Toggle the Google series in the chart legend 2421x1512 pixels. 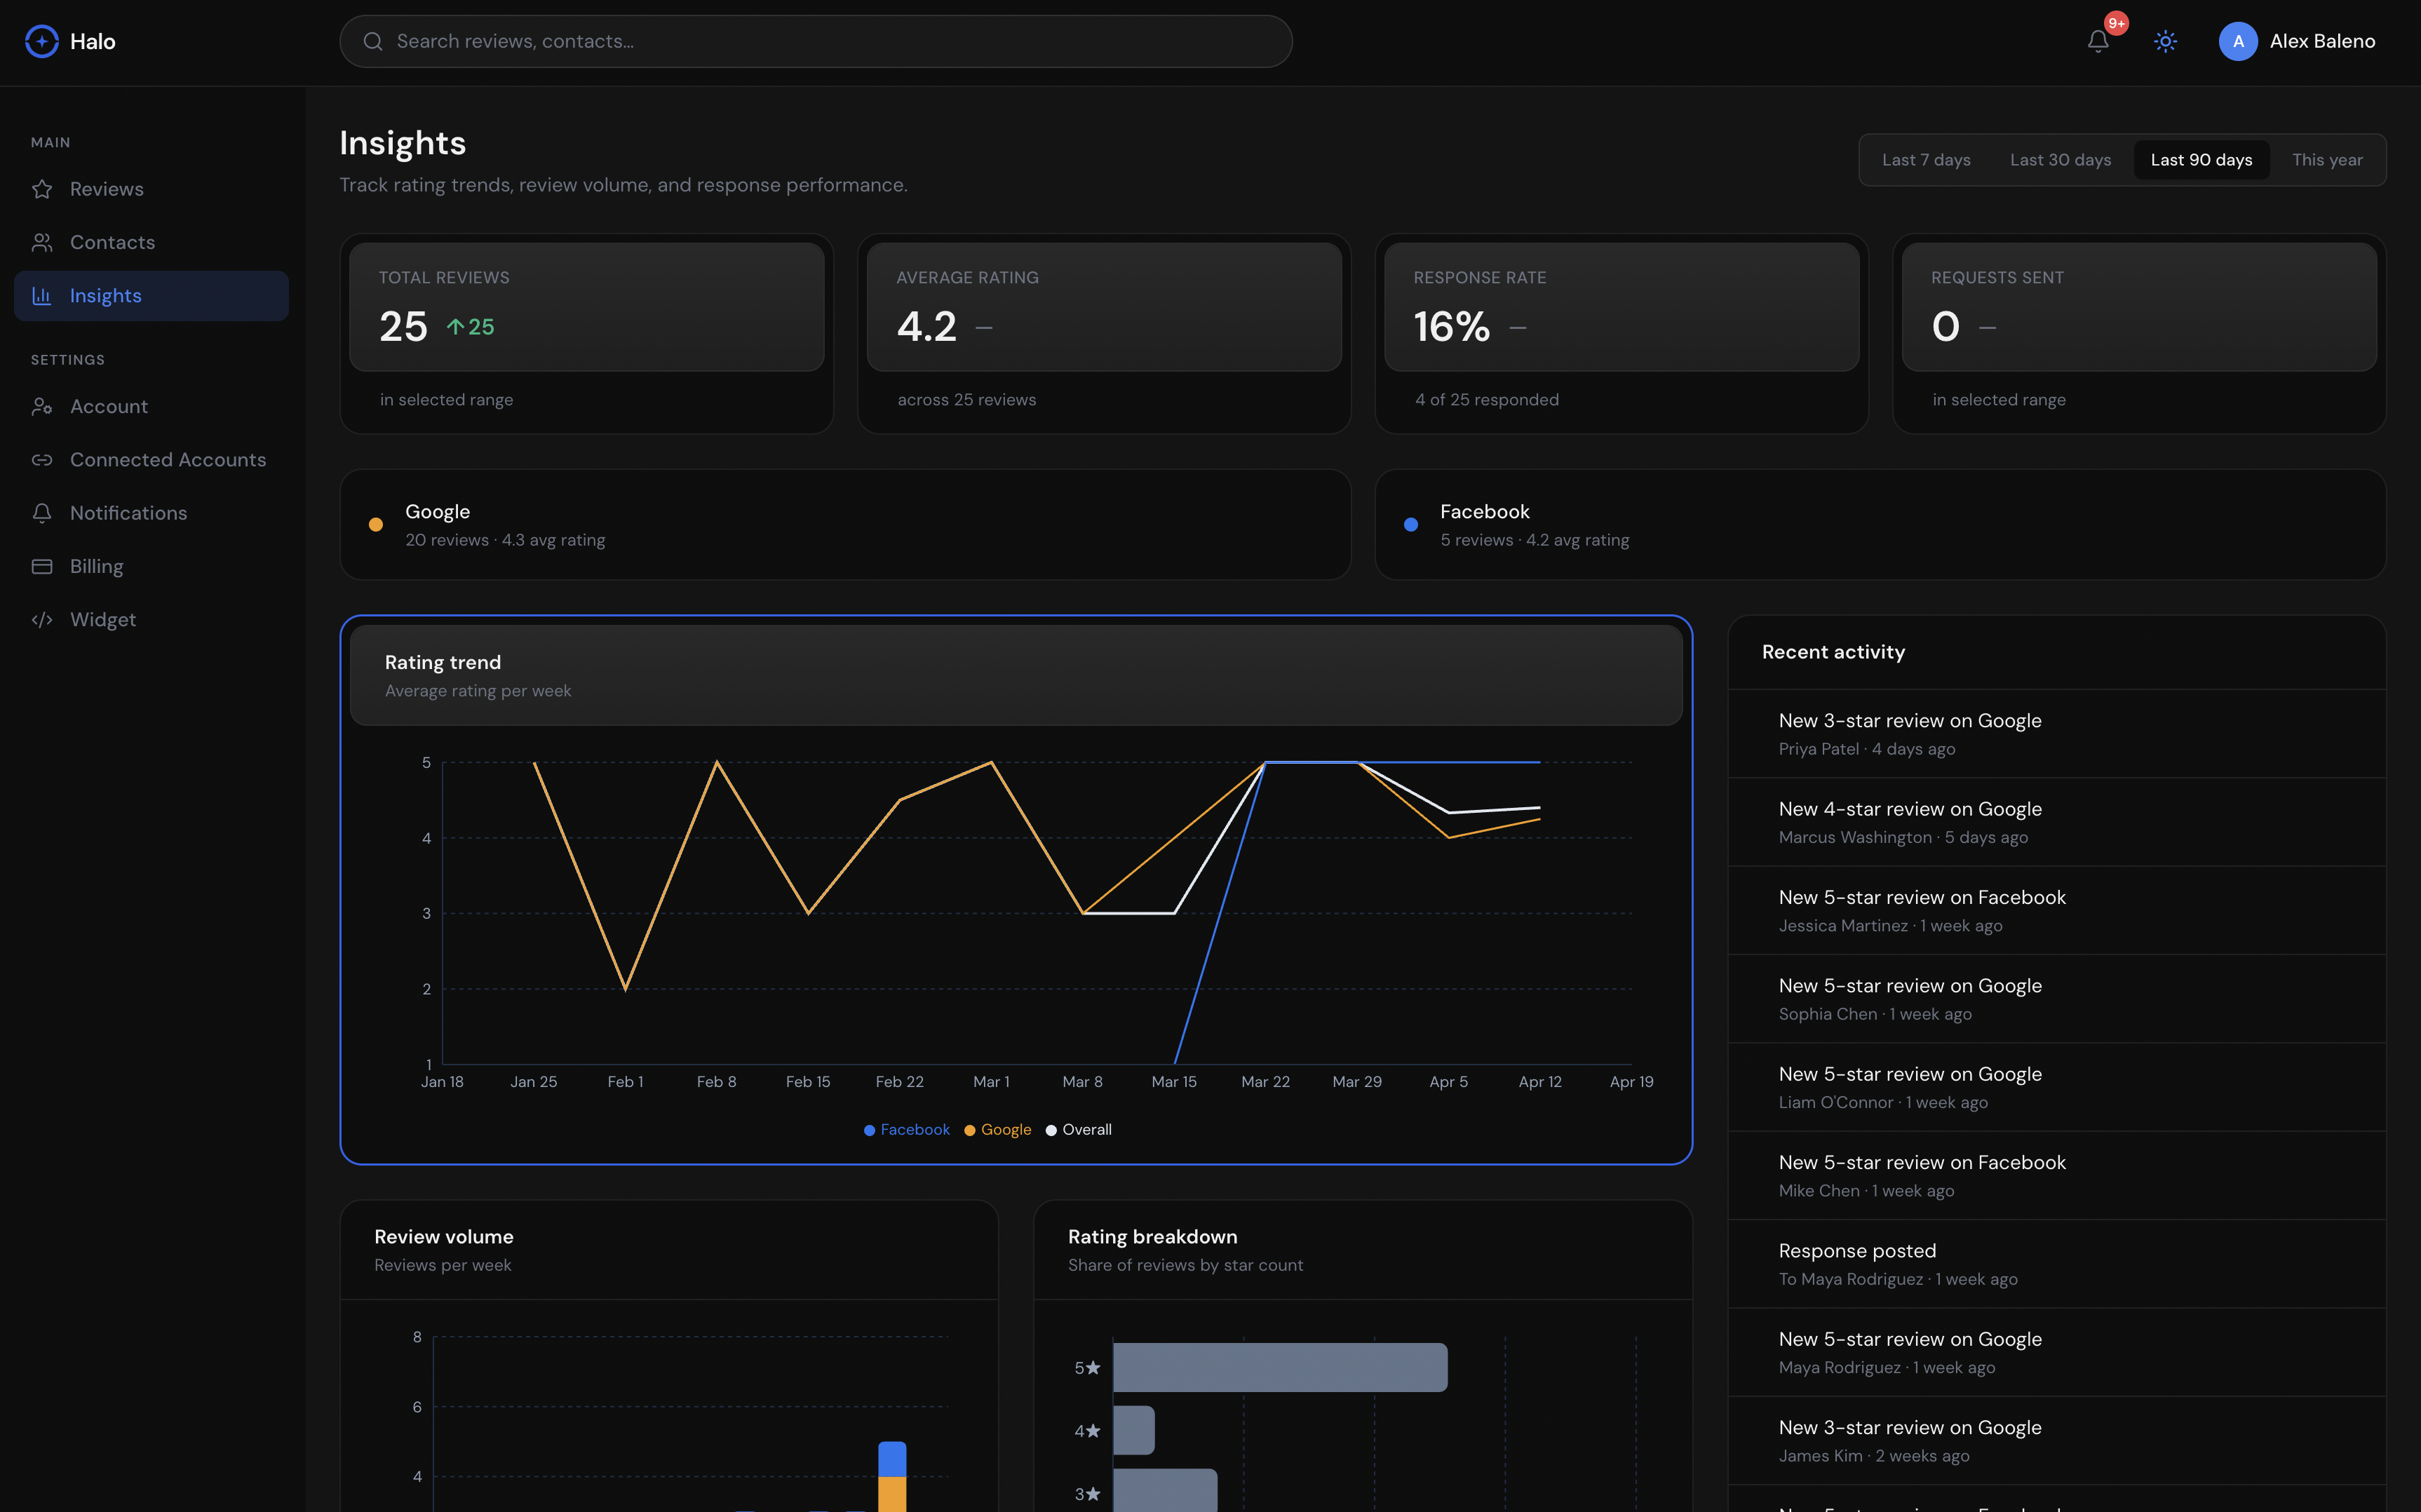tap(996, 1129)
